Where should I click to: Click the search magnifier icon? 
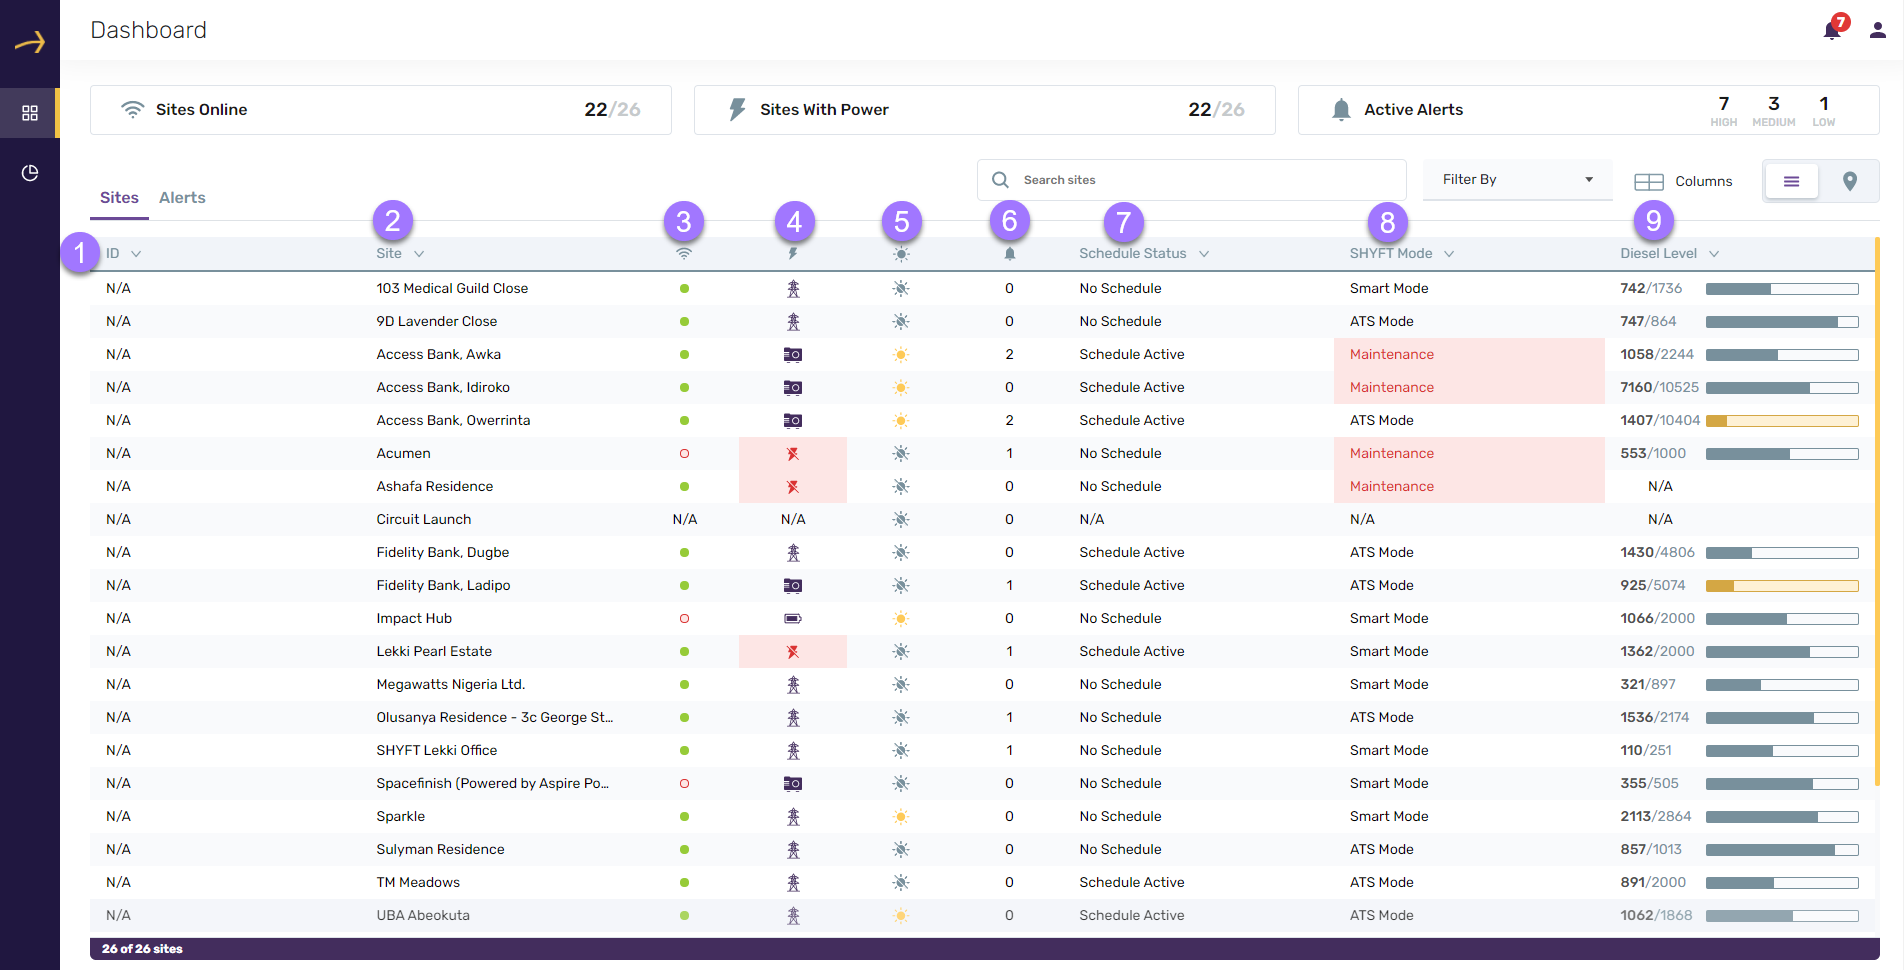tap(1000, 180)
